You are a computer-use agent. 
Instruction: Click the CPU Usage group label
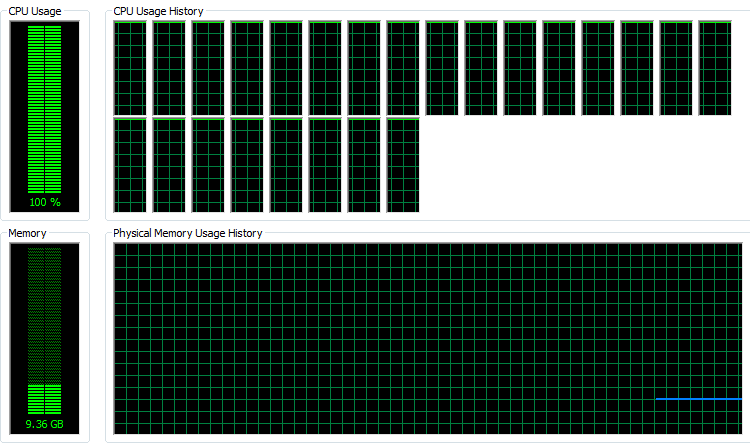click(x=35, y=11)
